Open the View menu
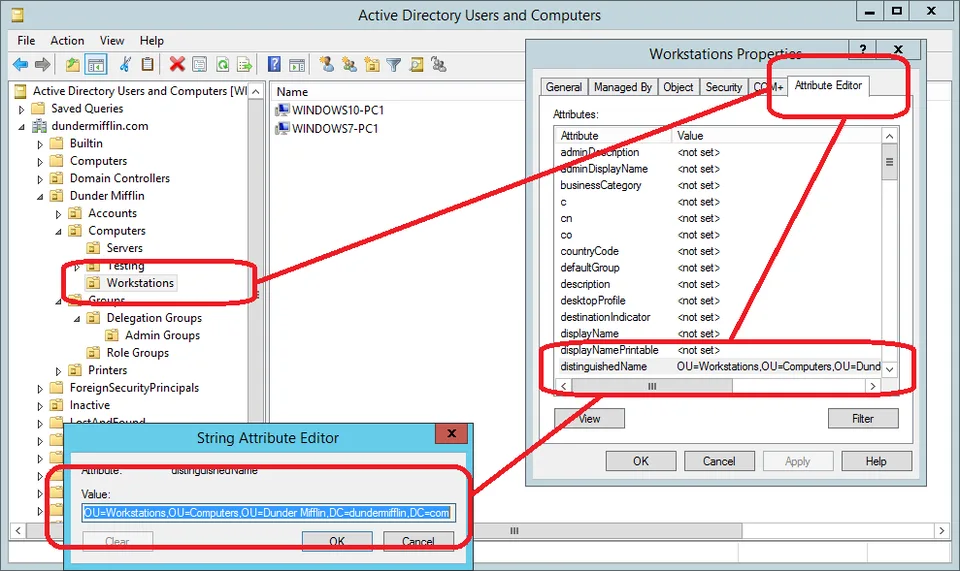Screen dimensions: 960x571 point(111,40)
